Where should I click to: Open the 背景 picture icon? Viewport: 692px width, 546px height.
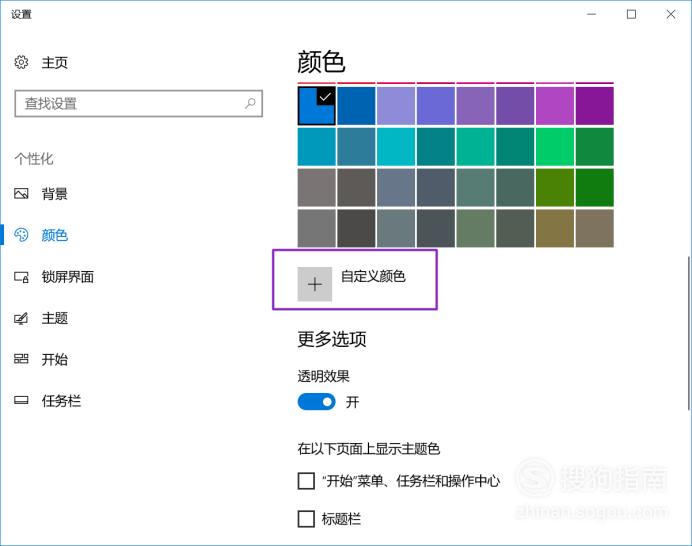coord(21,193)
